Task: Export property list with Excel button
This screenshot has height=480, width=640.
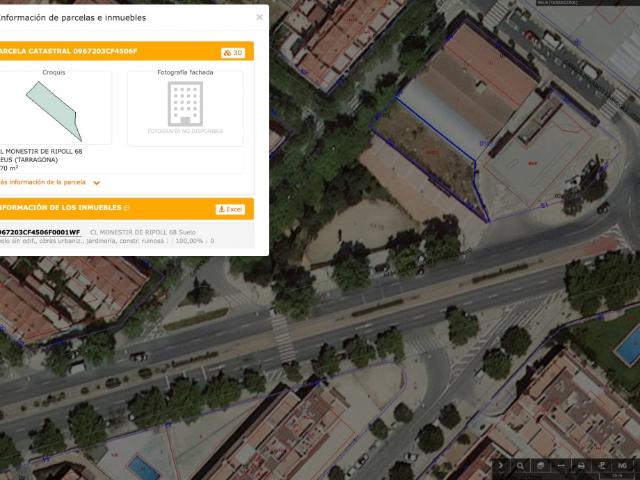Action: click(230, 209)
